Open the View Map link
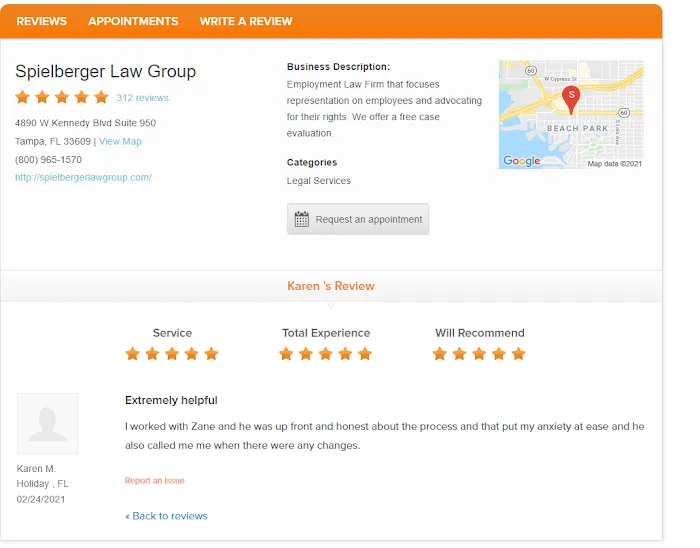Viewport: 700px width, 548px height. (x=120, y=141)
